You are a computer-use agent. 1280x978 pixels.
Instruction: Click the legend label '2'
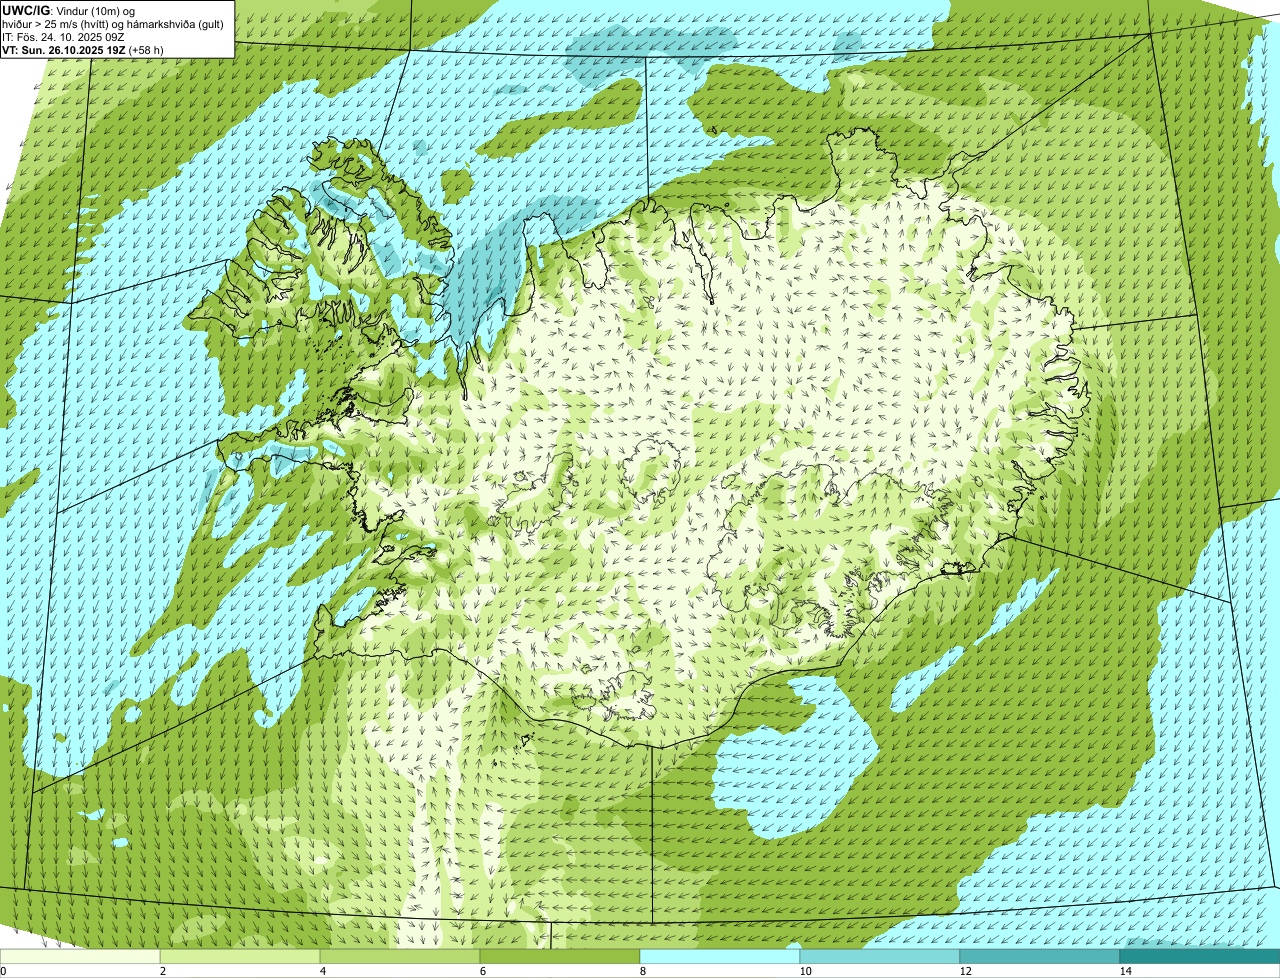[x=162, y=971]
